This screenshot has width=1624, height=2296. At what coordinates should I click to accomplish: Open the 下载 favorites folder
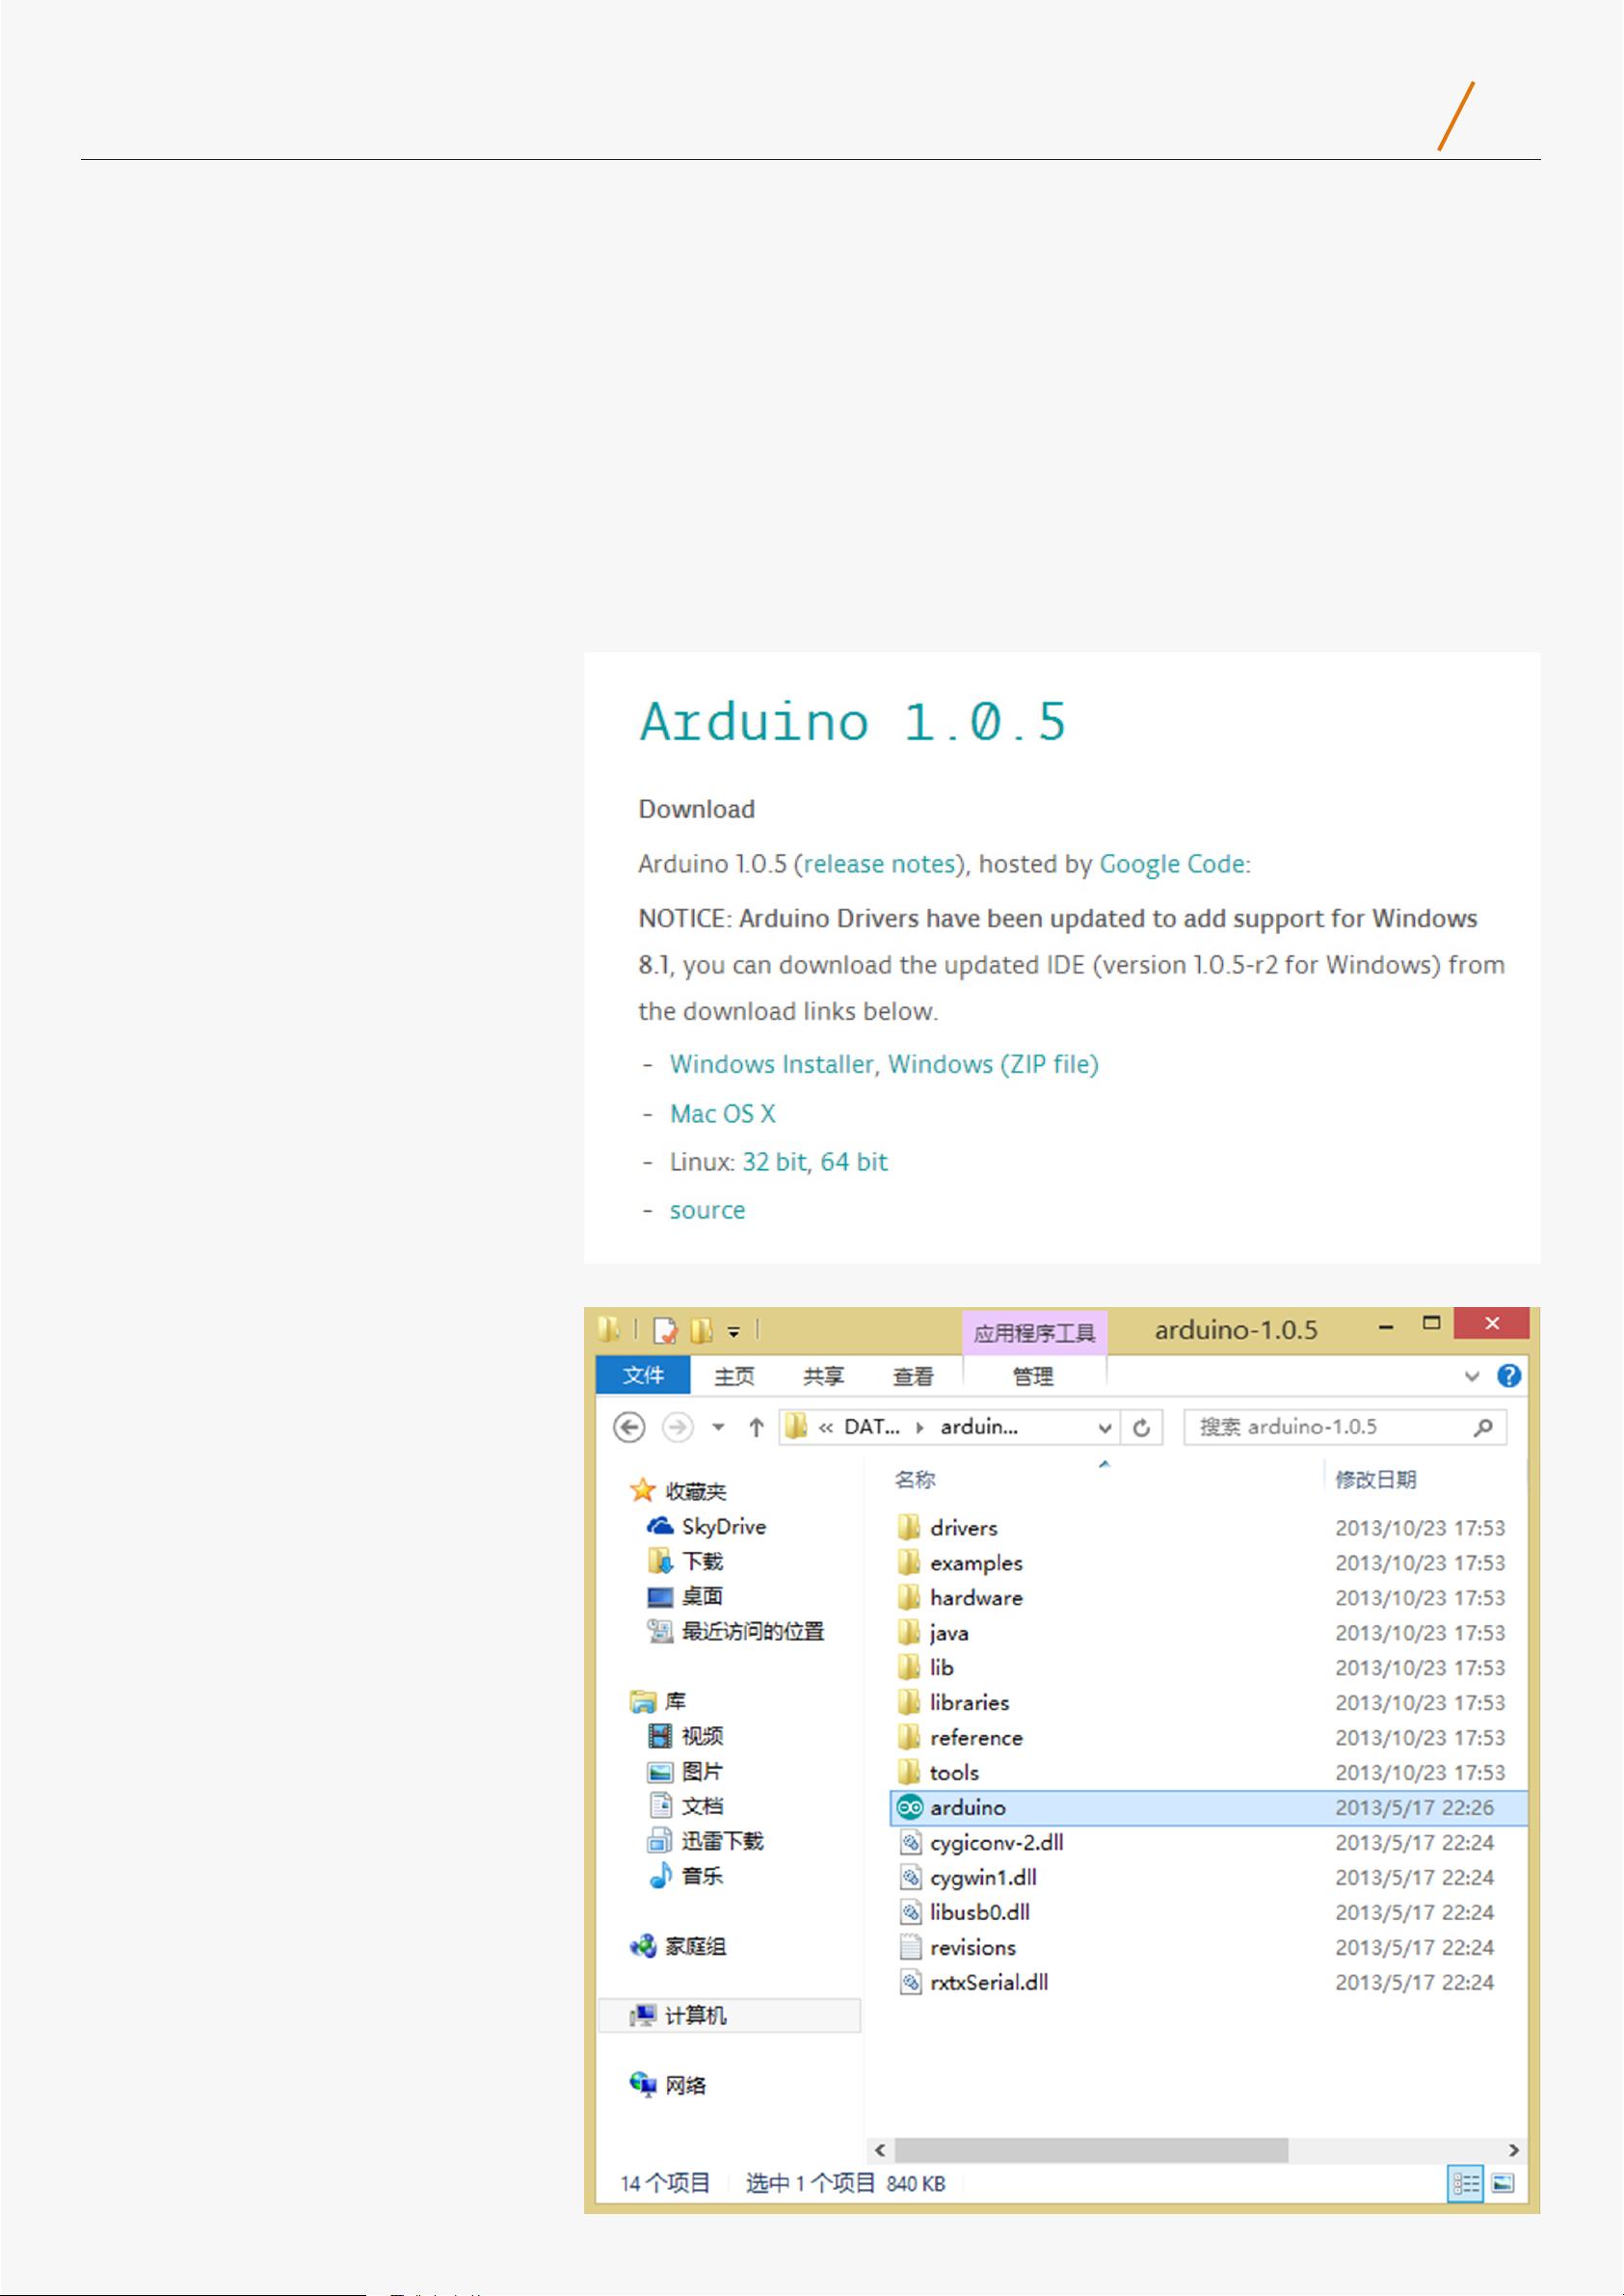(x=701, y=1561)
